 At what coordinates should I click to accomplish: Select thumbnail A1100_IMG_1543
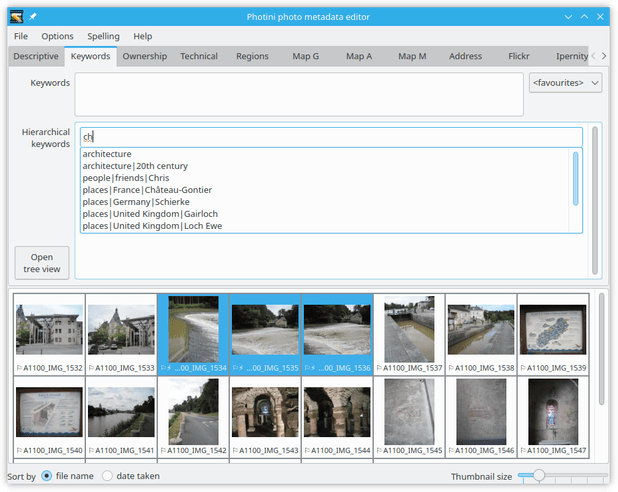265,416
